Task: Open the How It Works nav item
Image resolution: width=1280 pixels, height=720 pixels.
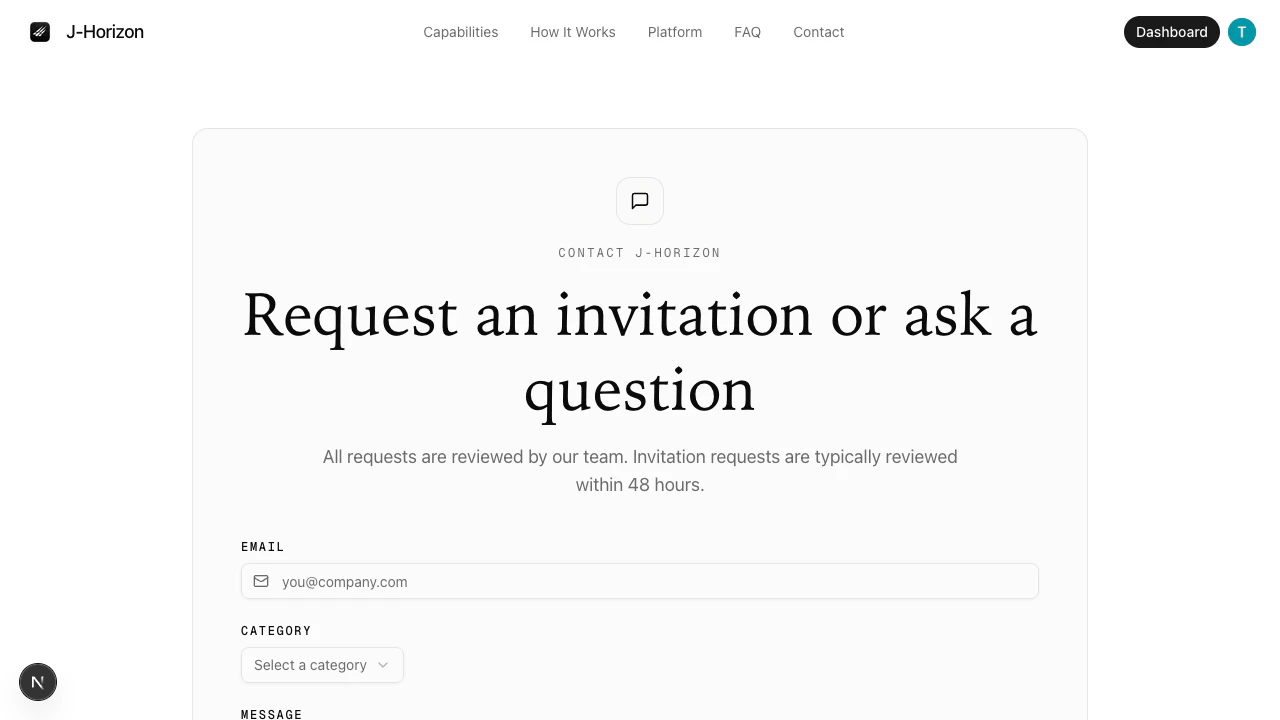Action: (x=572, y=31)
